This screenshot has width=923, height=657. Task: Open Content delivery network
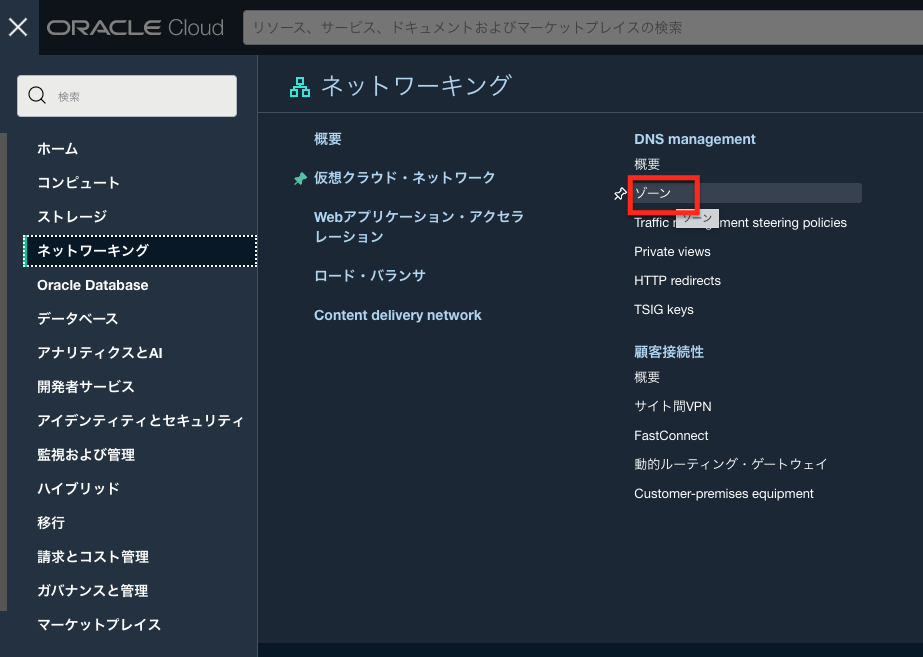[398, 314]
